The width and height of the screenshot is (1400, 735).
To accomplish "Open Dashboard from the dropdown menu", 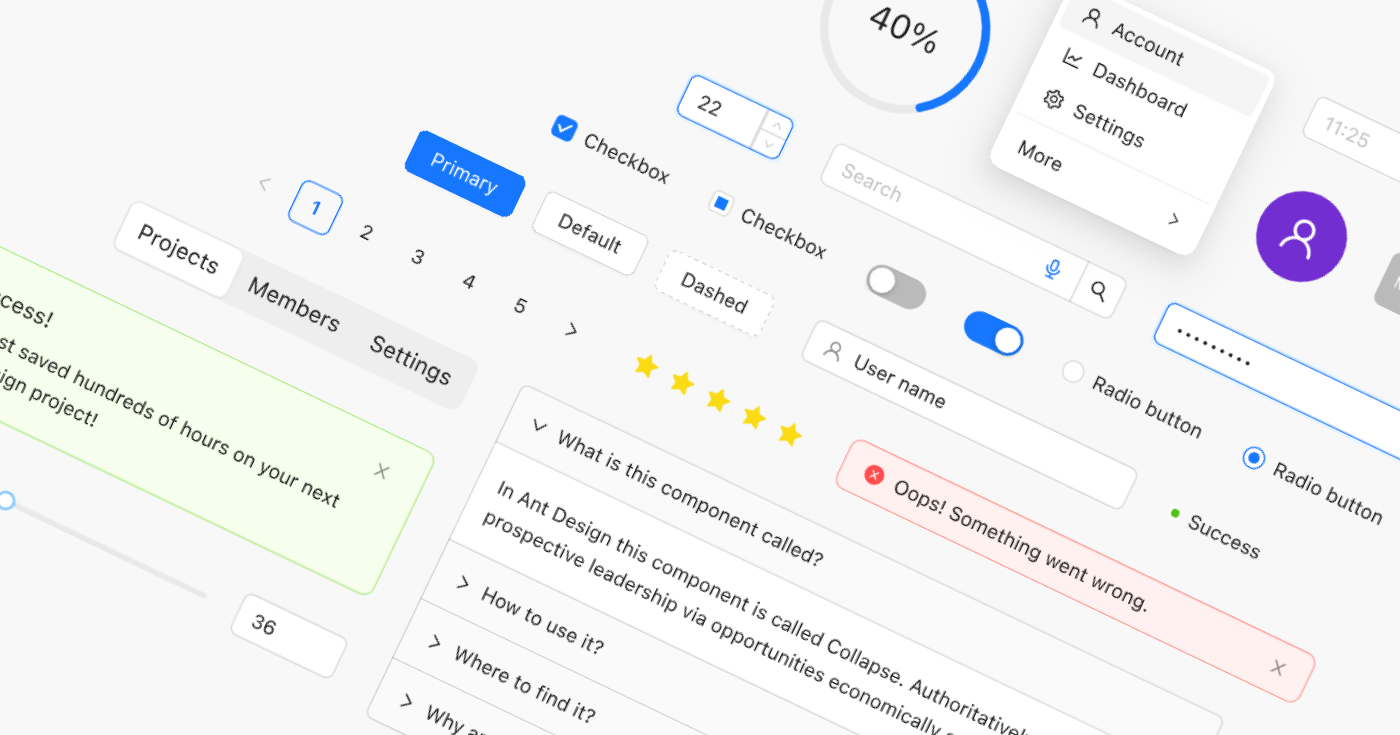I will 1138,89.
